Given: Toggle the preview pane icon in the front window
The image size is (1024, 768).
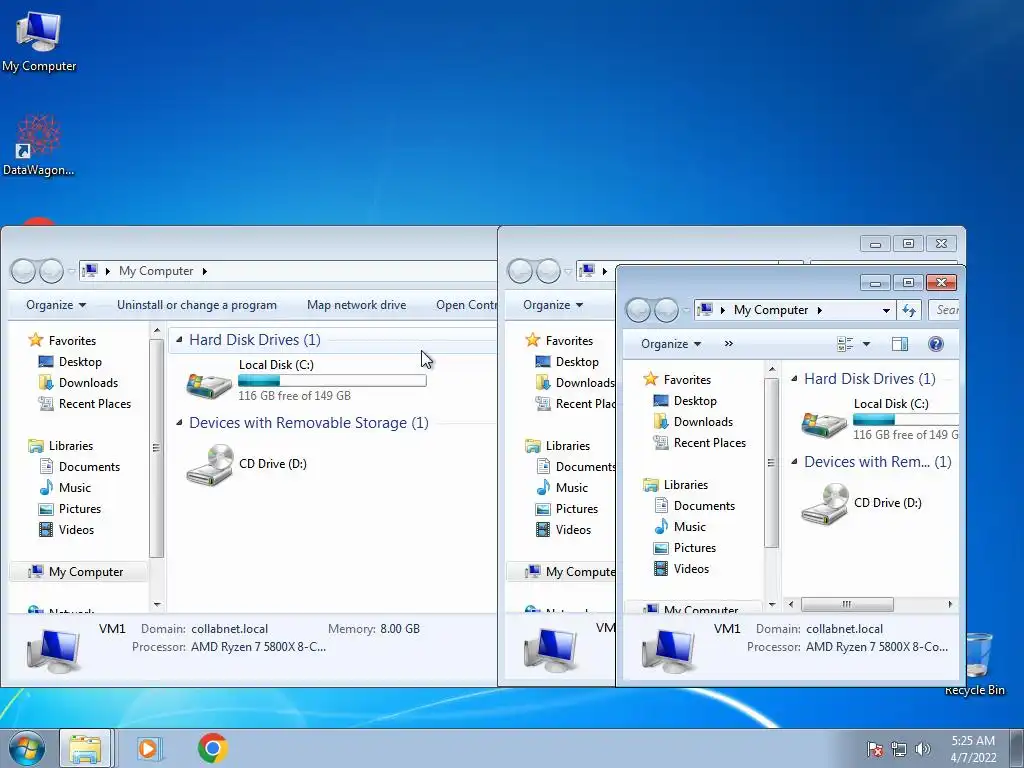Looking at the screenshot, I should [x=900, y=344].
